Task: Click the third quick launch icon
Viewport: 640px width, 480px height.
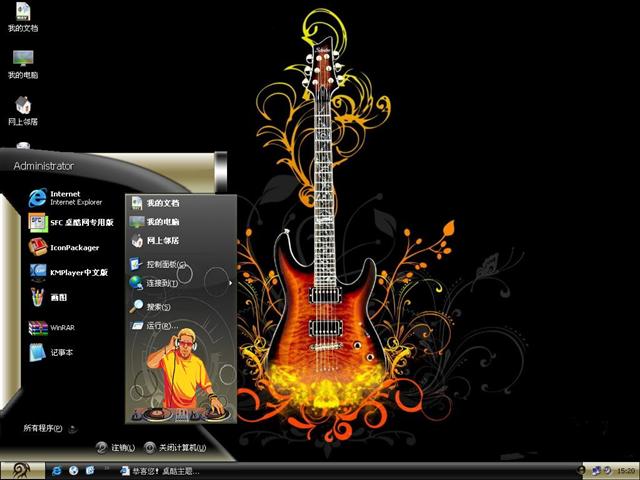Action: (x=90, y=471)
